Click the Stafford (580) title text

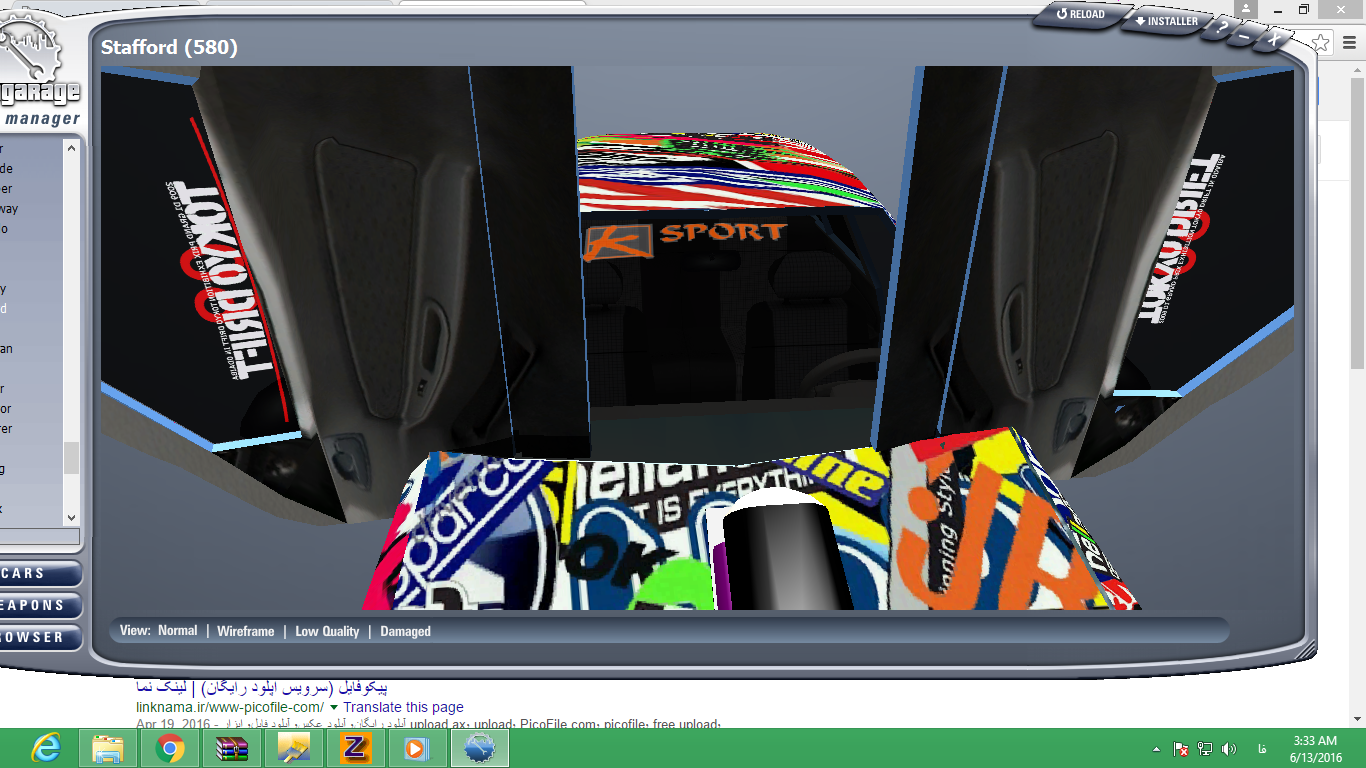click(169, 47)
